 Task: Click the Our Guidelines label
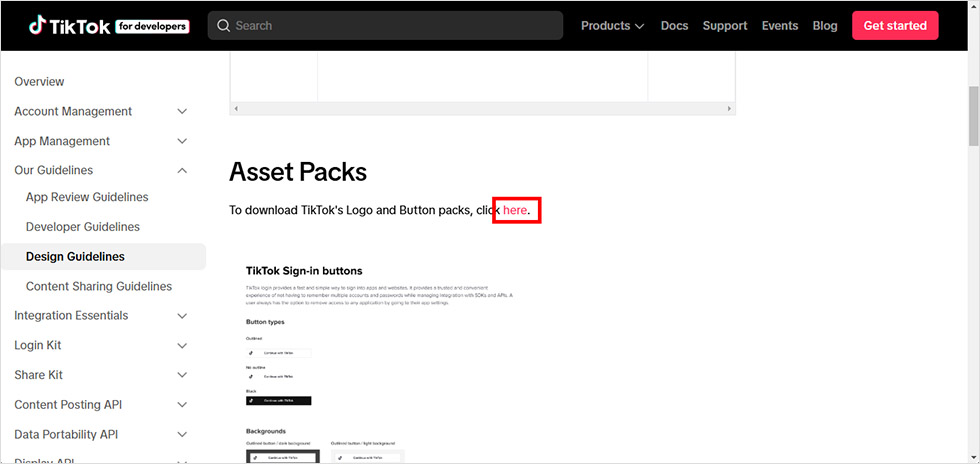[54, 170]
